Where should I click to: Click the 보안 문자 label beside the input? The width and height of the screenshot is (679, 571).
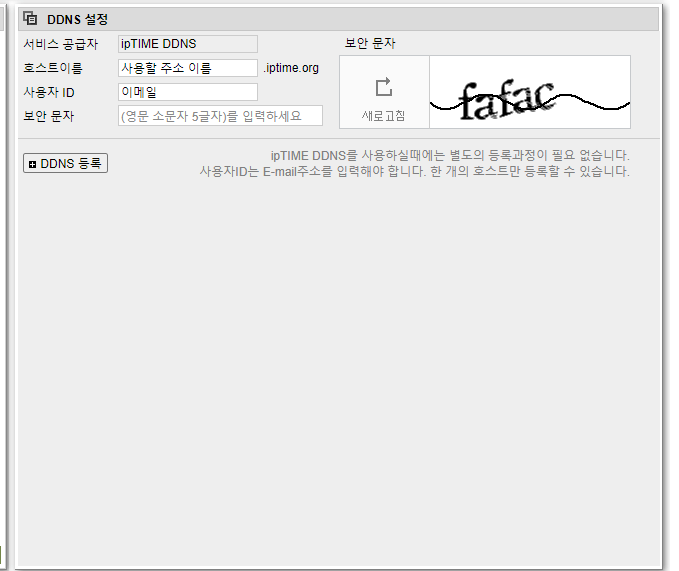pos(49,116)
